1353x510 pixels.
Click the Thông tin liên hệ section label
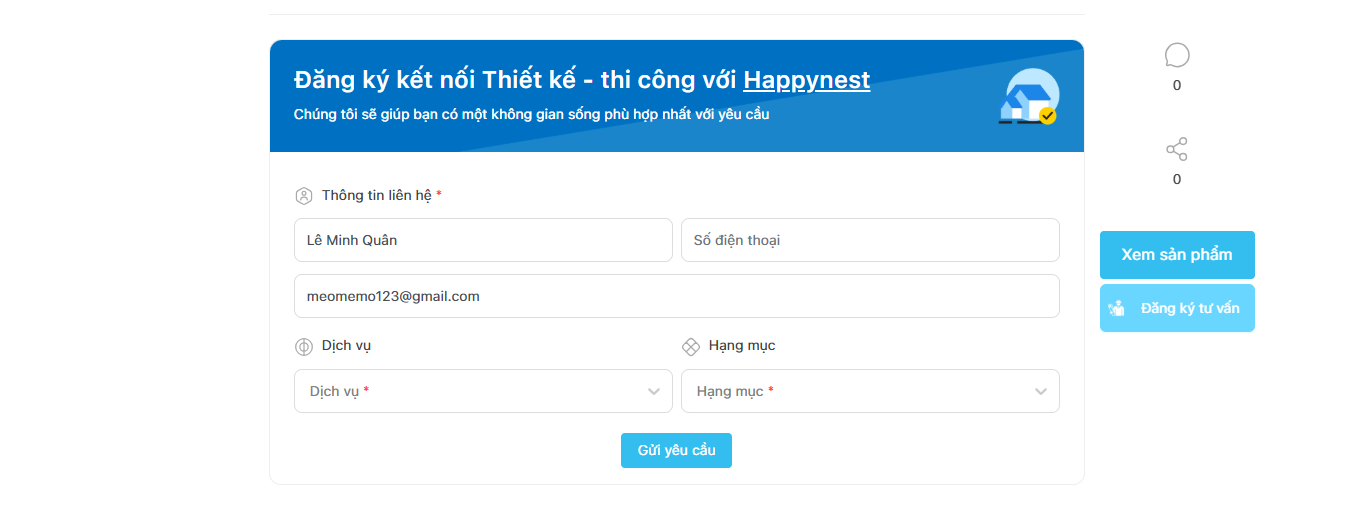(376, 196)
